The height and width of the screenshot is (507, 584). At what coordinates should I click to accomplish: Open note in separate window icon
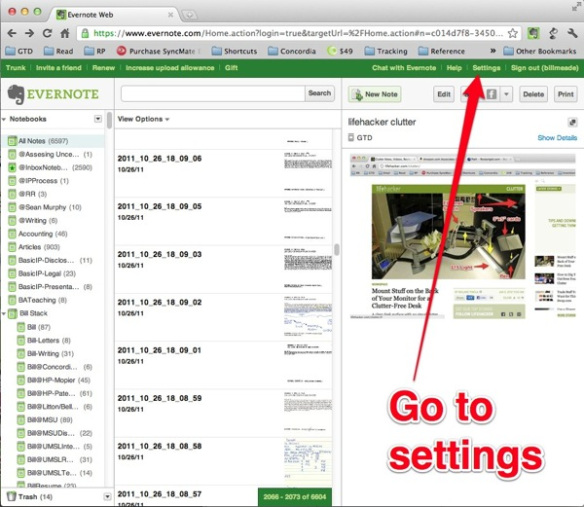click(x=572, y=122)
